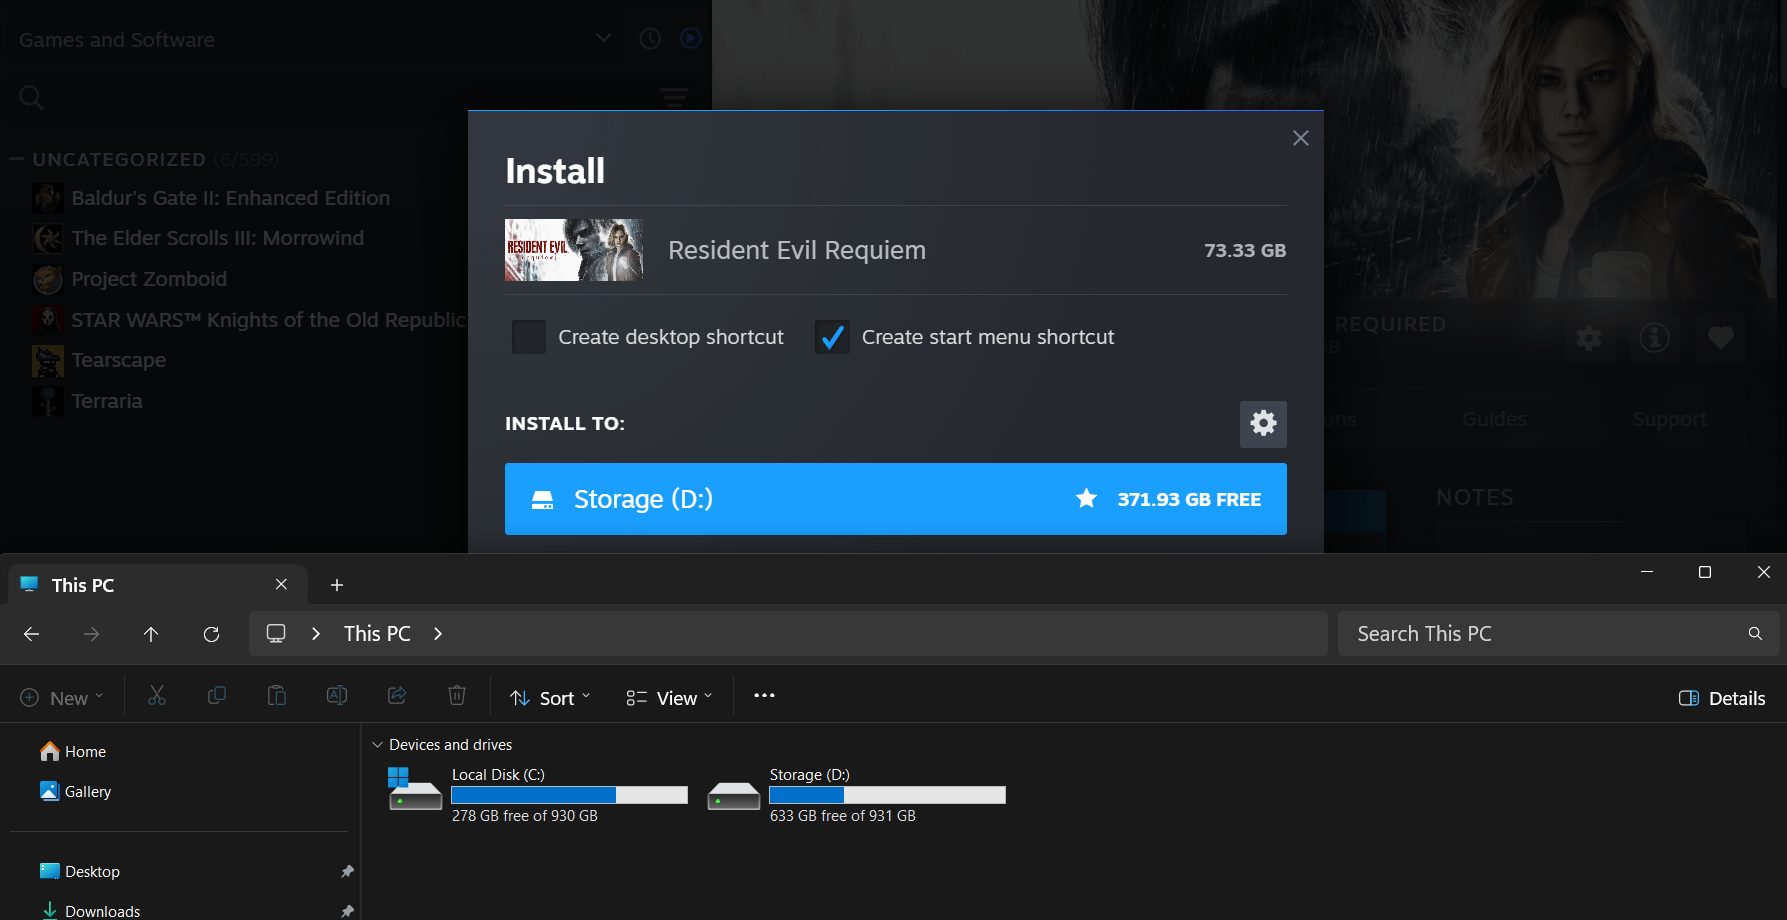Open the See more ellipsis menu
The height and width of the screenshot is (920, 1787).
coord(764,696)
